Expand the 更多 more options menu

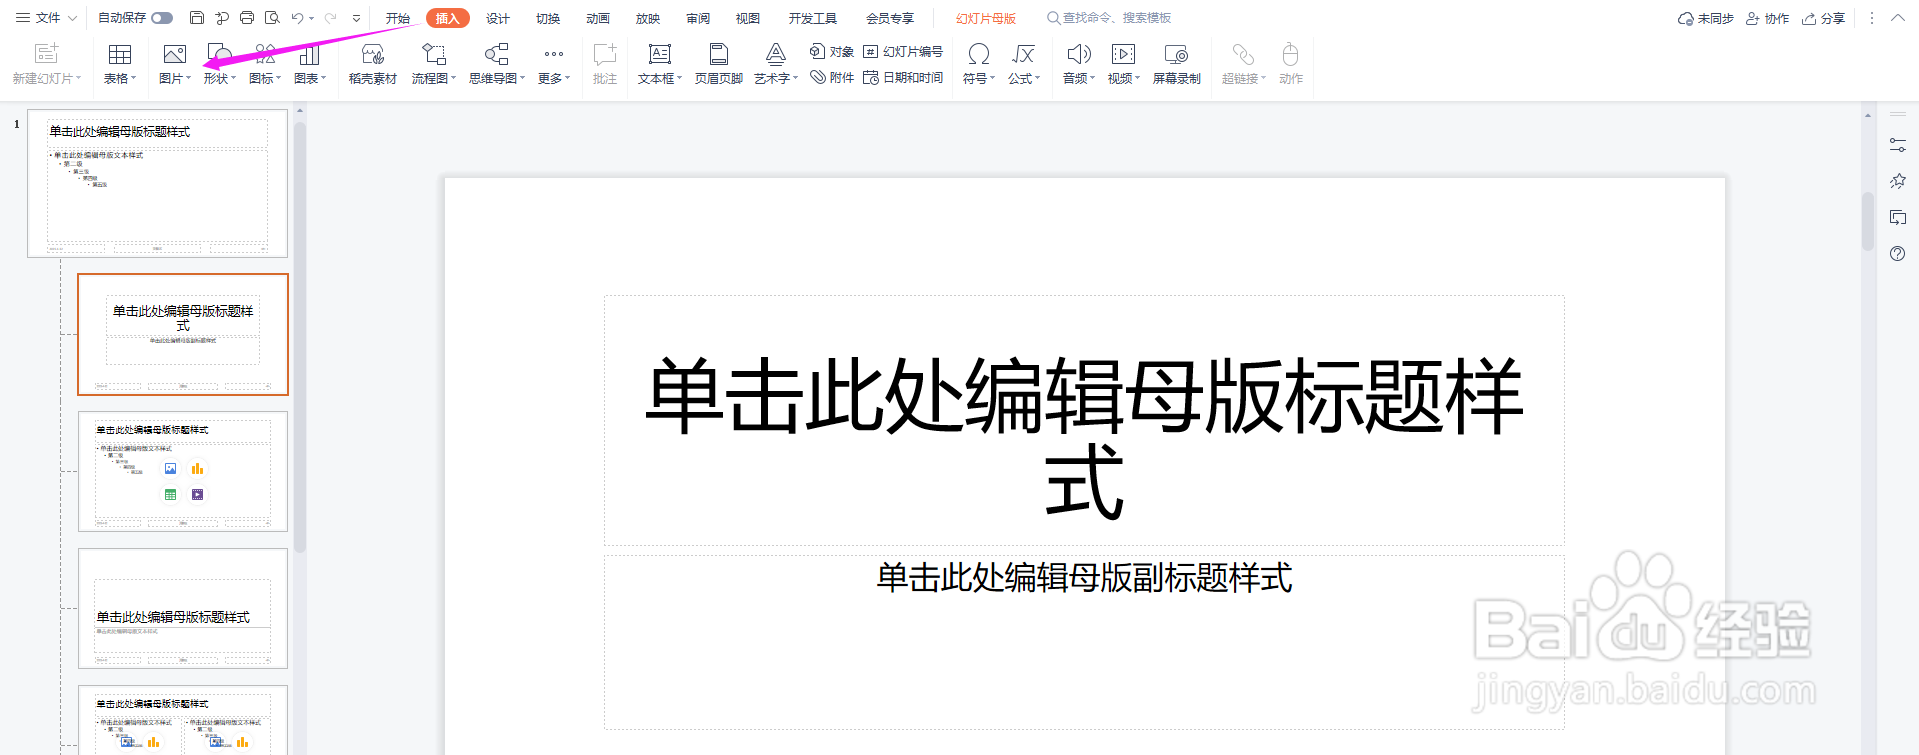[554, 63]
